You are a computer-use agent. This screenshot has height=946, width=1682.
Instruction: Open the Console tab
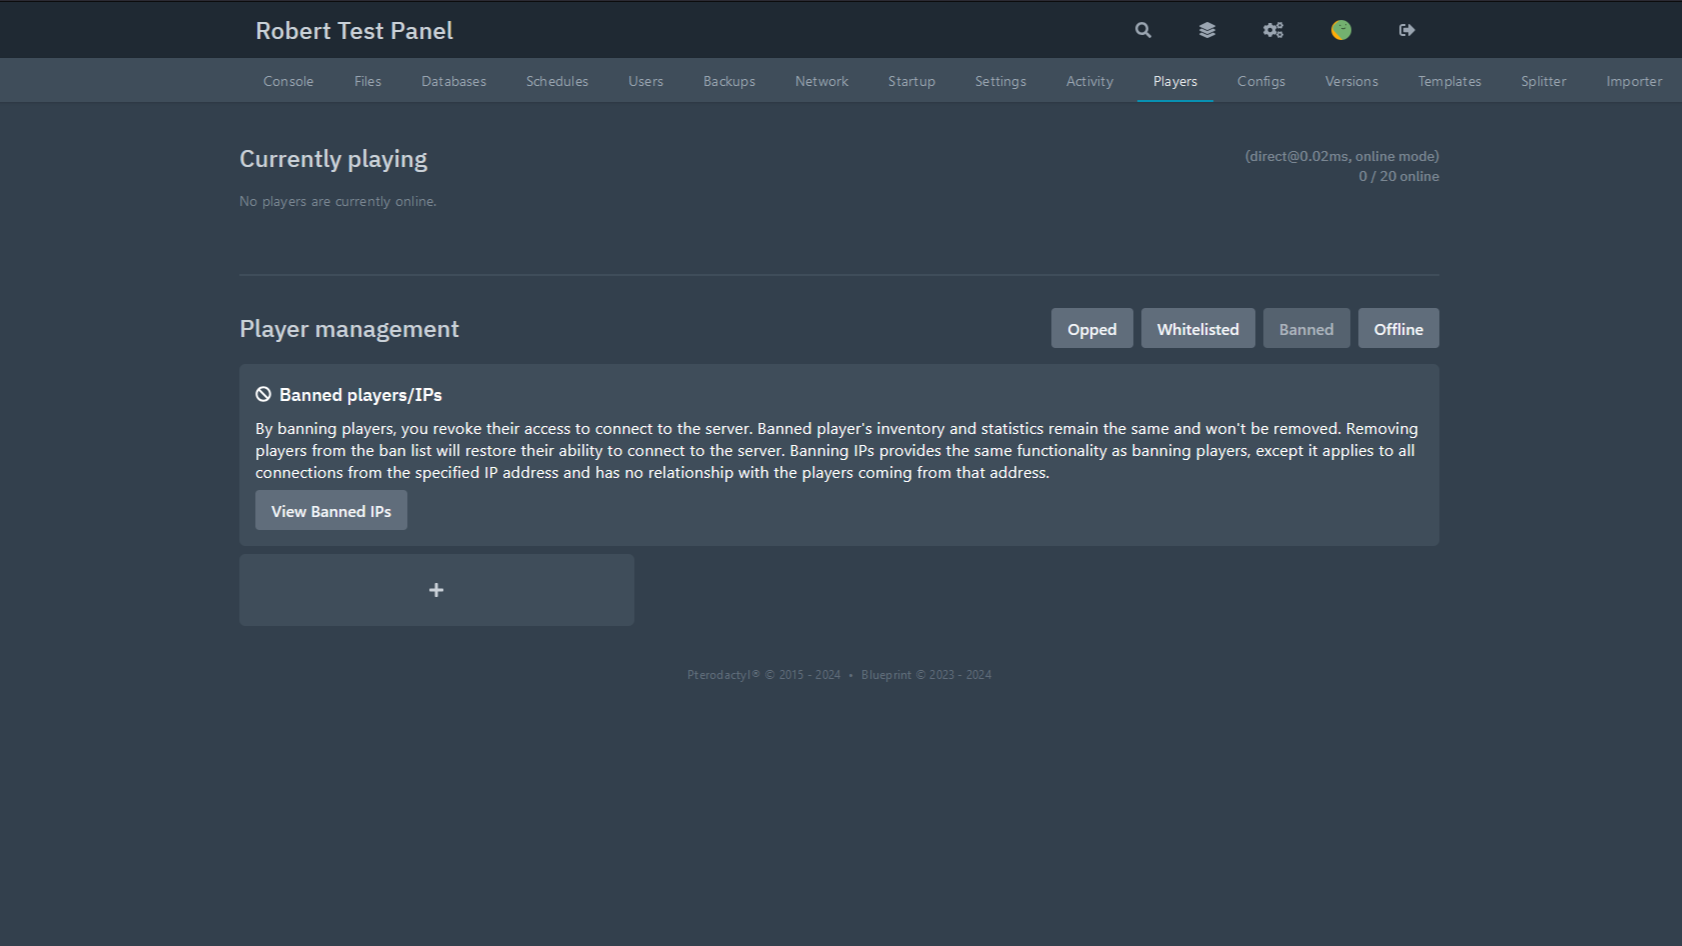tap(288, 81)
